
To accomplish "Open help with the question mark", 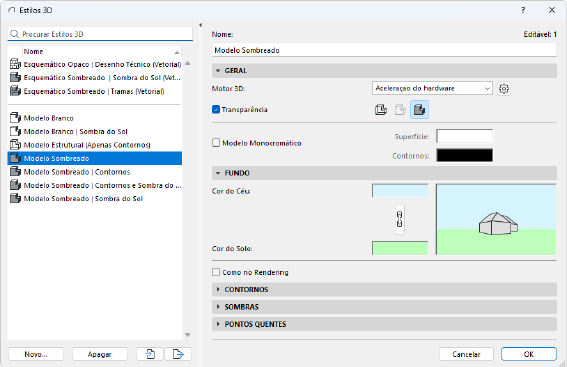I will click(x=523, y=10).
